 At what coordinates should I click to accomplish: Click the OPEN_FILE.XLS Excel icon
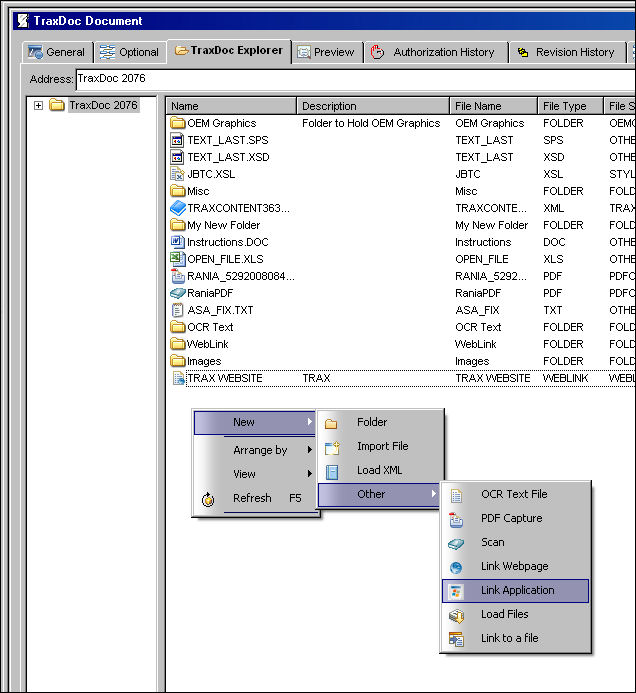point(178,259)
